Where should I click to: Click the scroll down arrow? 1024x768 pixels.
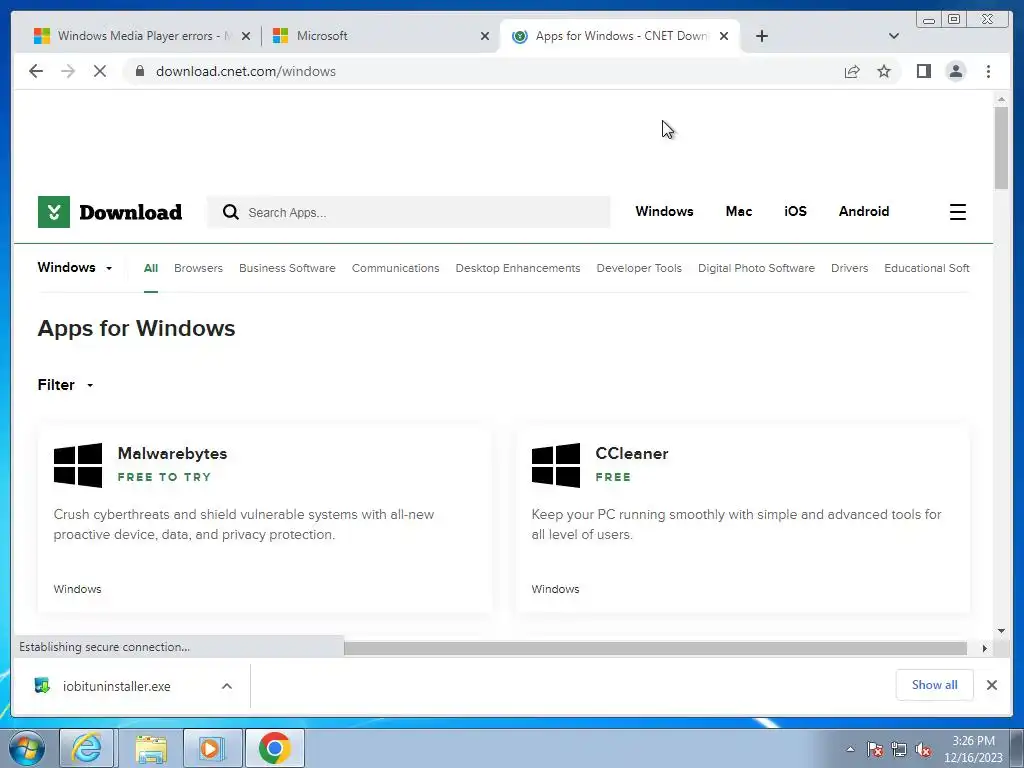pos(1001,631)
